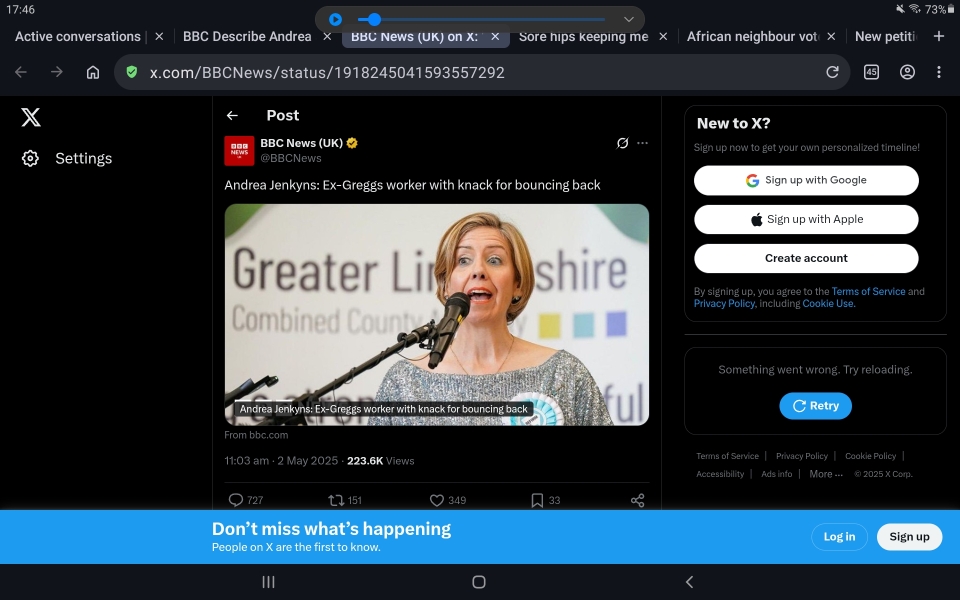
Task: Switch to Sore hips keeping me tab
Action: (x=583, y=37)
